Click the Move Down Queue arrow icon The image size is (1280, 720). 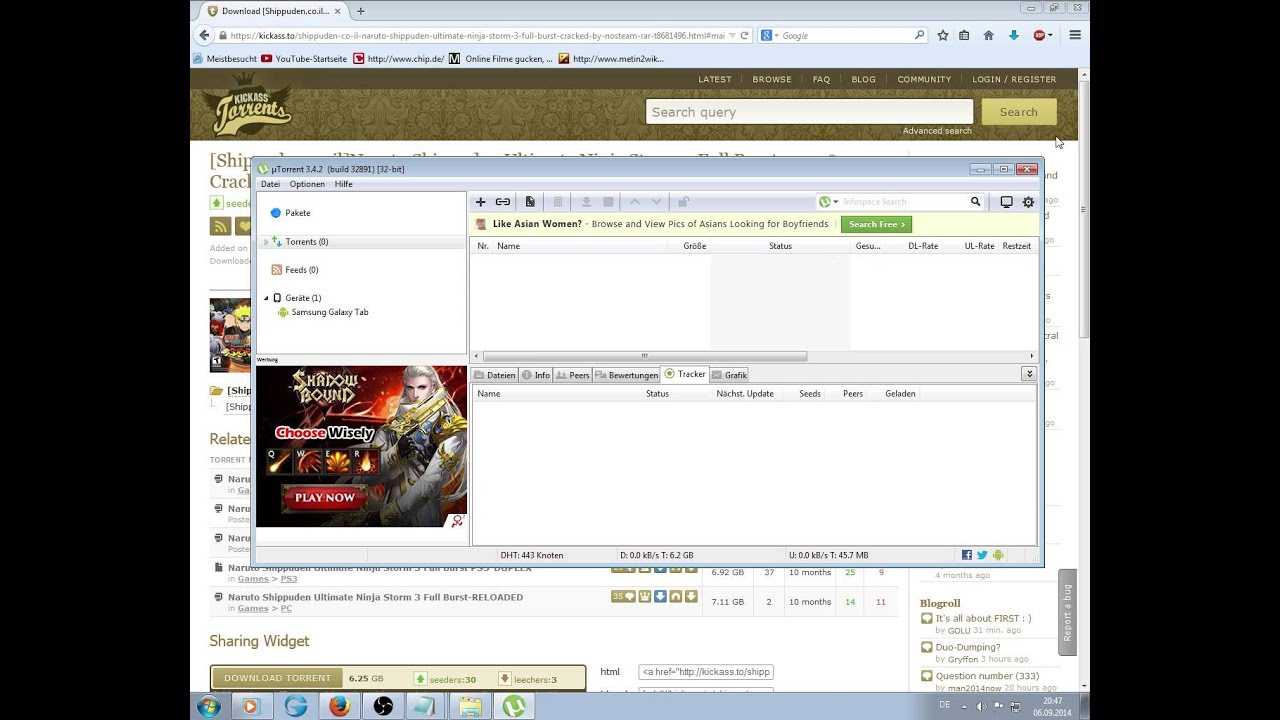pos(656,202)
